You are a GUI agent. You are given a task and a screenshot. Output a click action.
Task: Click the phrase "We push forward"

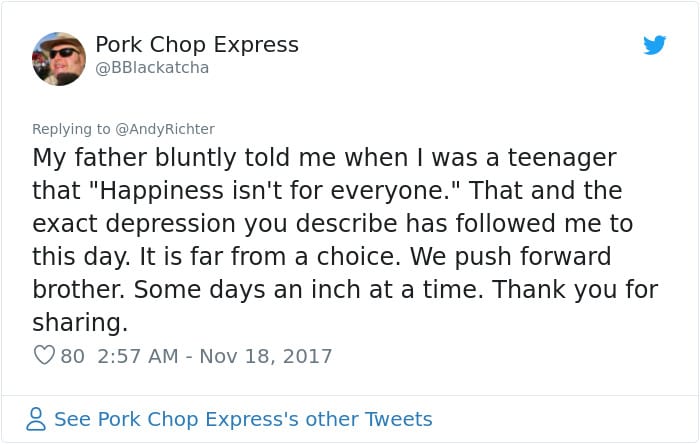(511, 257)
